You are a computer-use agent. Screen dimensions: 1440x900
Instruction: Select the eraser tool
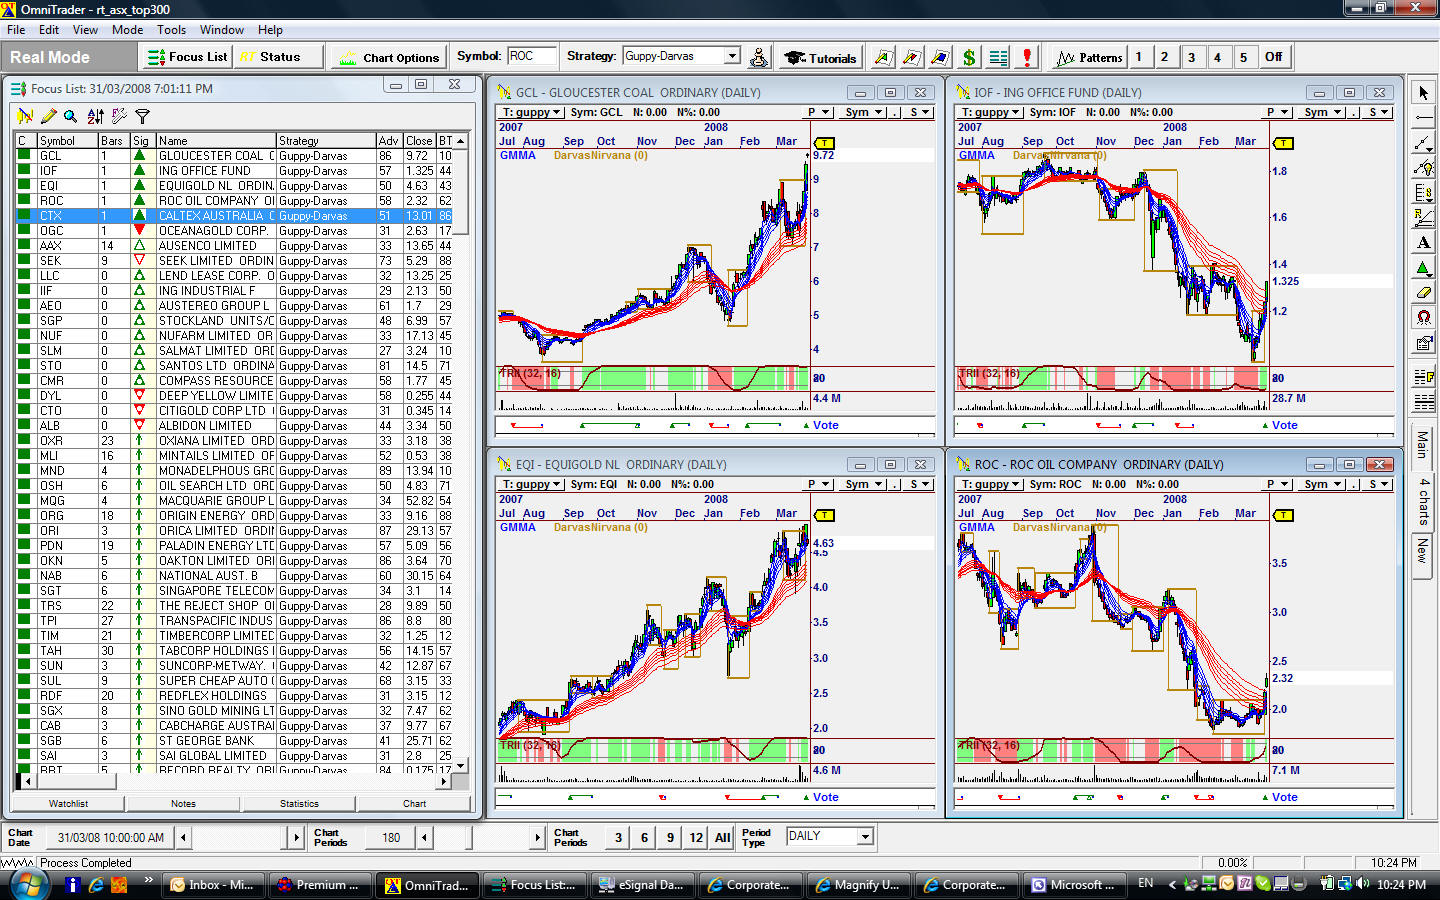coord(1423,293)
